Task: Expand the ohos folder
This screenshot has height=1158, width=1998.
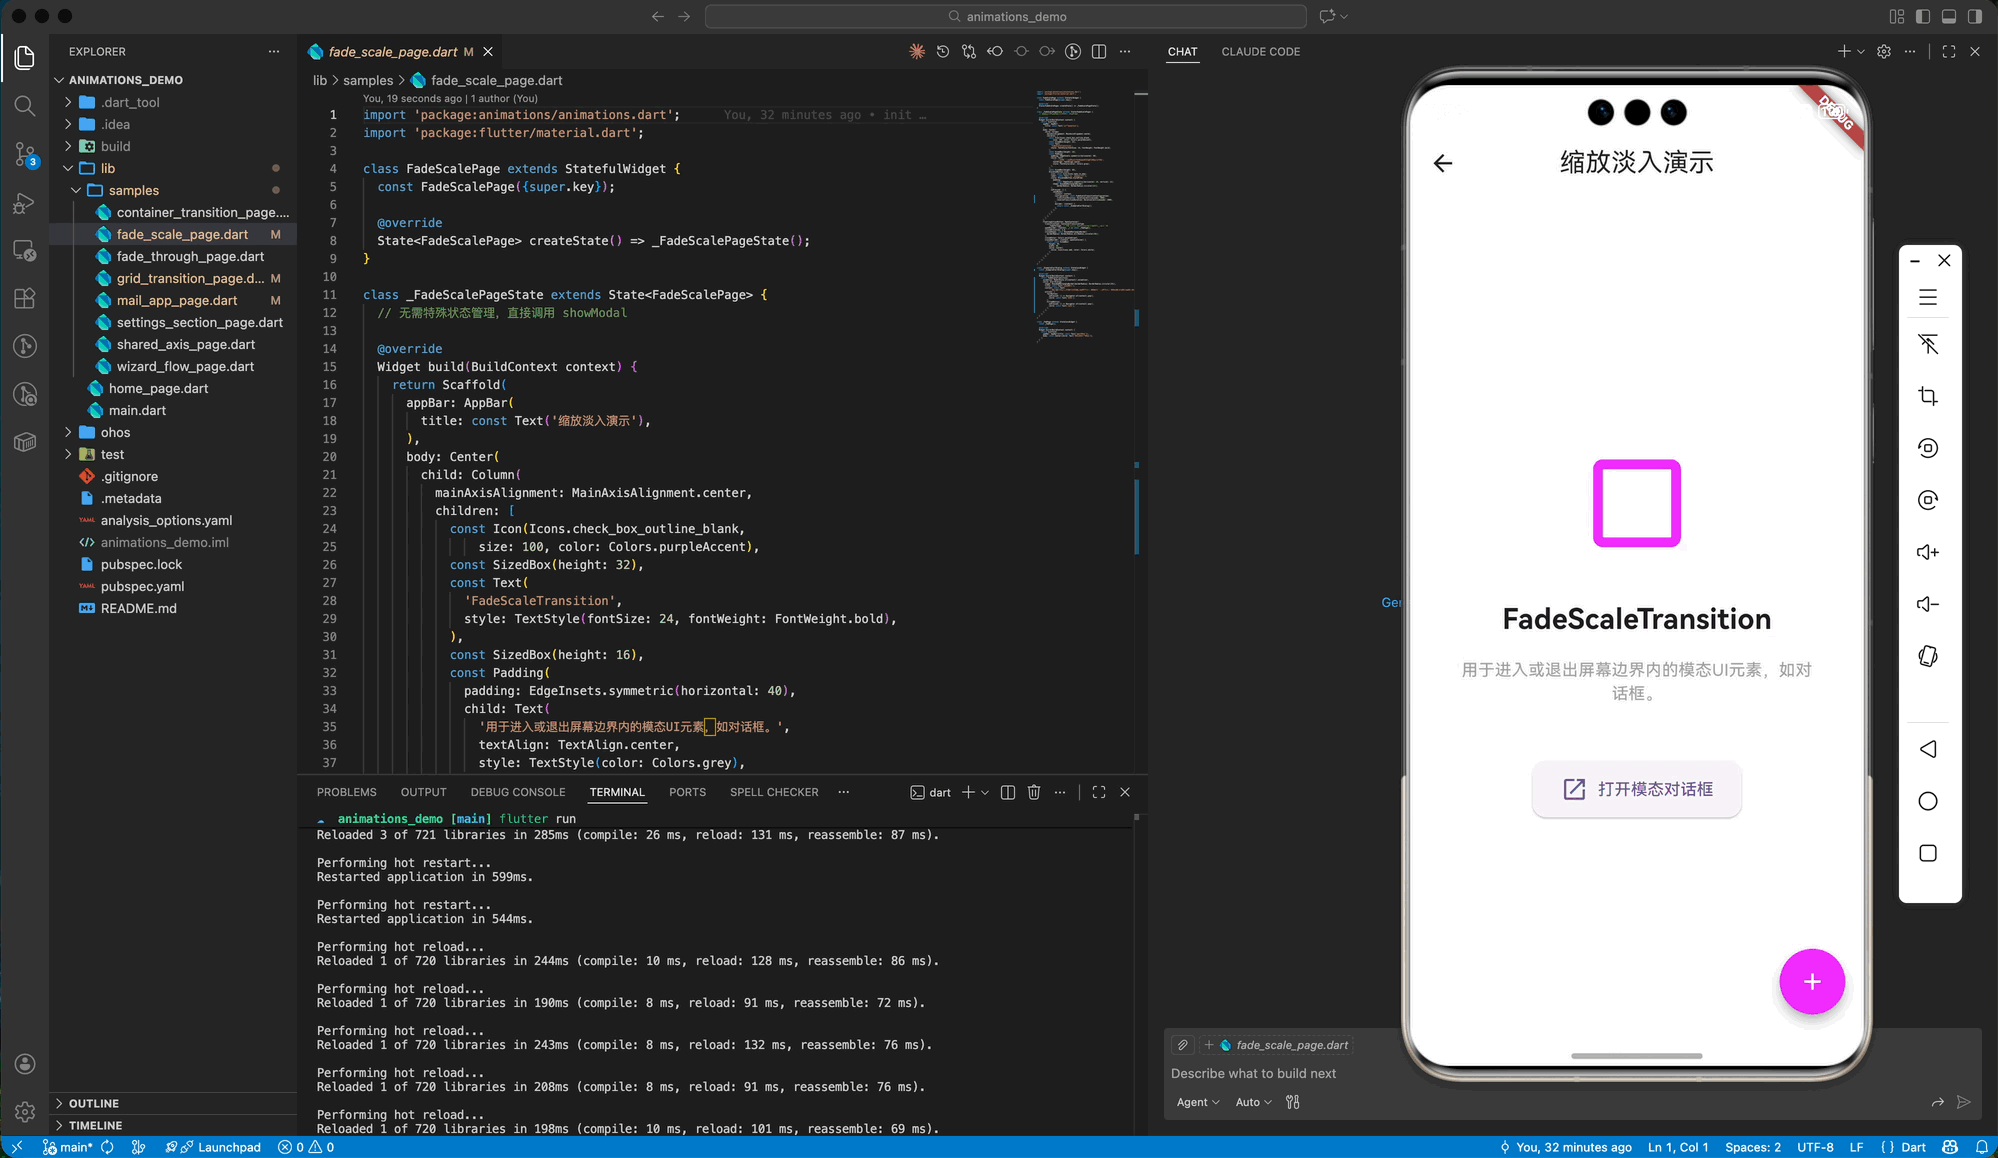Action: tap(115, 432)
